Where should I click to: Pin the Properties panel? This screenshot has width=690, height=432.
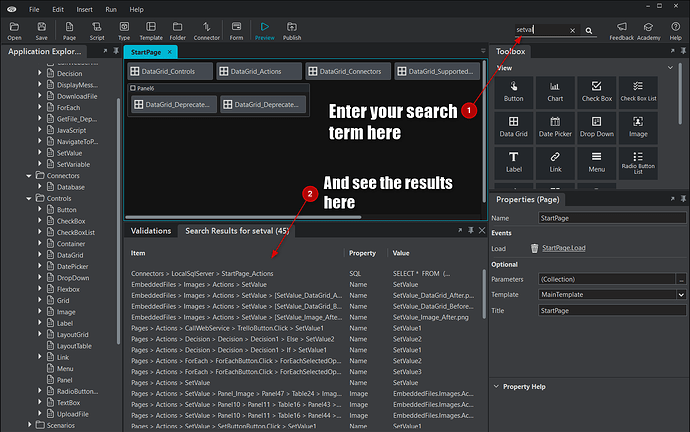[683, 199]
